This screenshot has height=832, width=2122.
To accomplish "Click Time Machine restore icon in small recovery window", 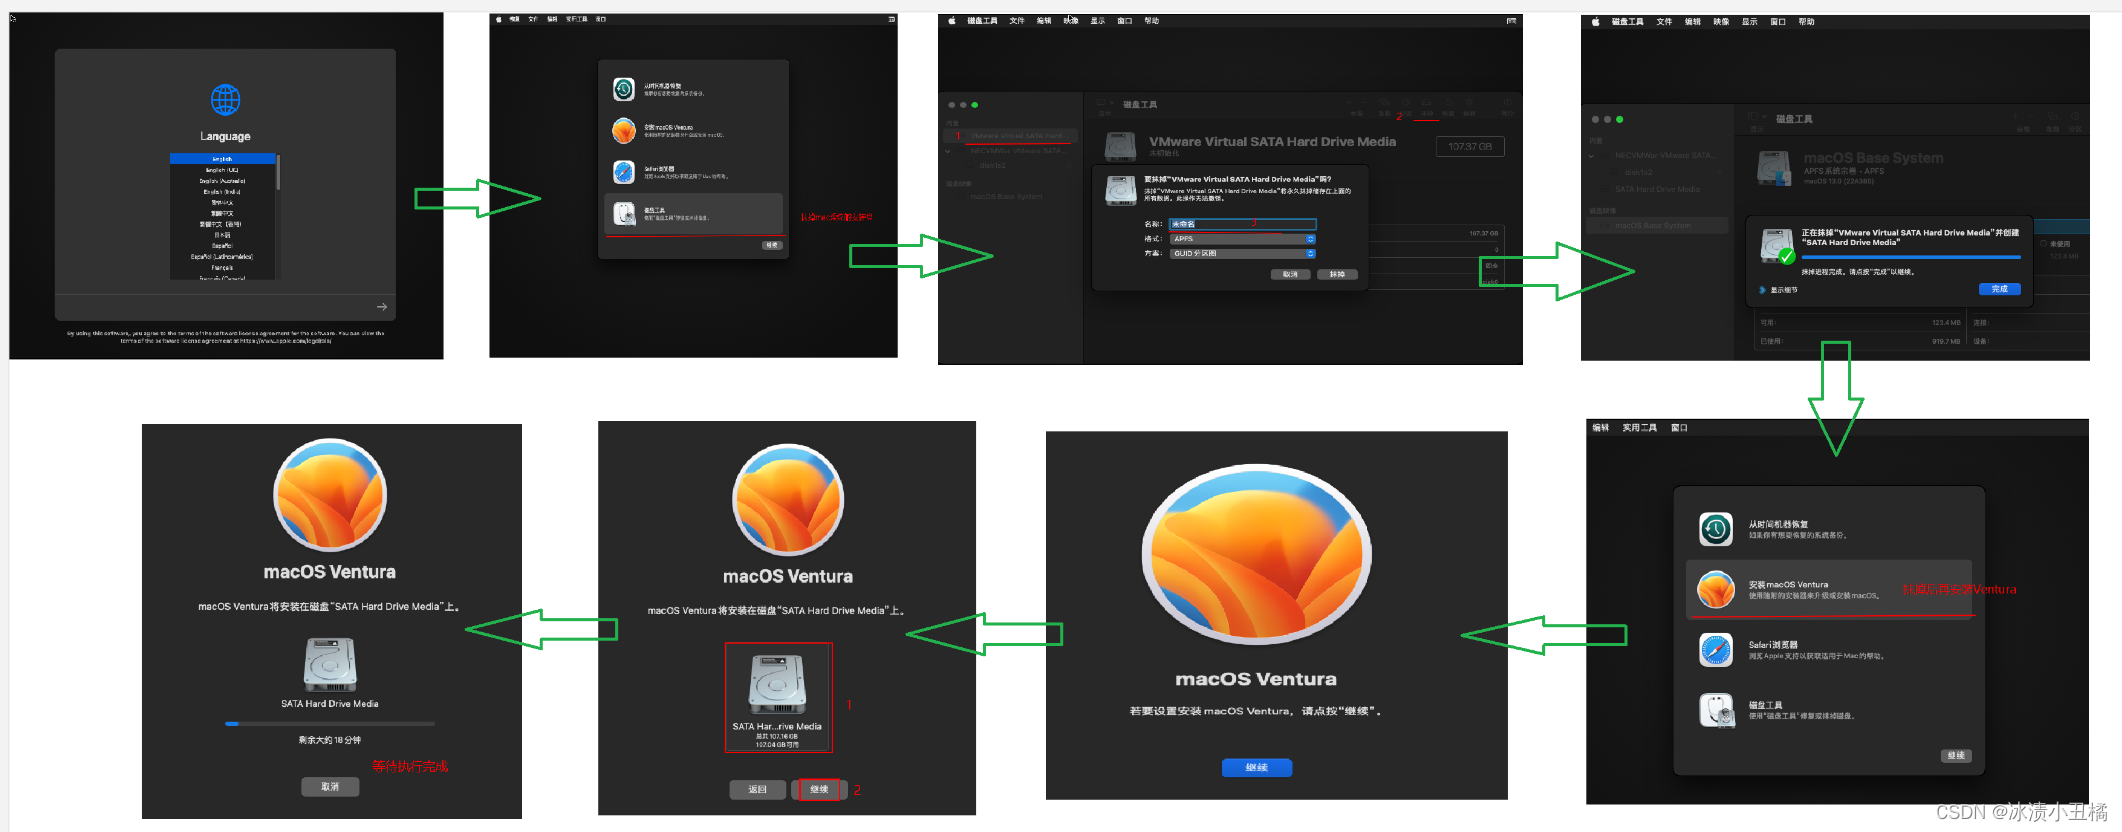I will click(x=624, y=89).
